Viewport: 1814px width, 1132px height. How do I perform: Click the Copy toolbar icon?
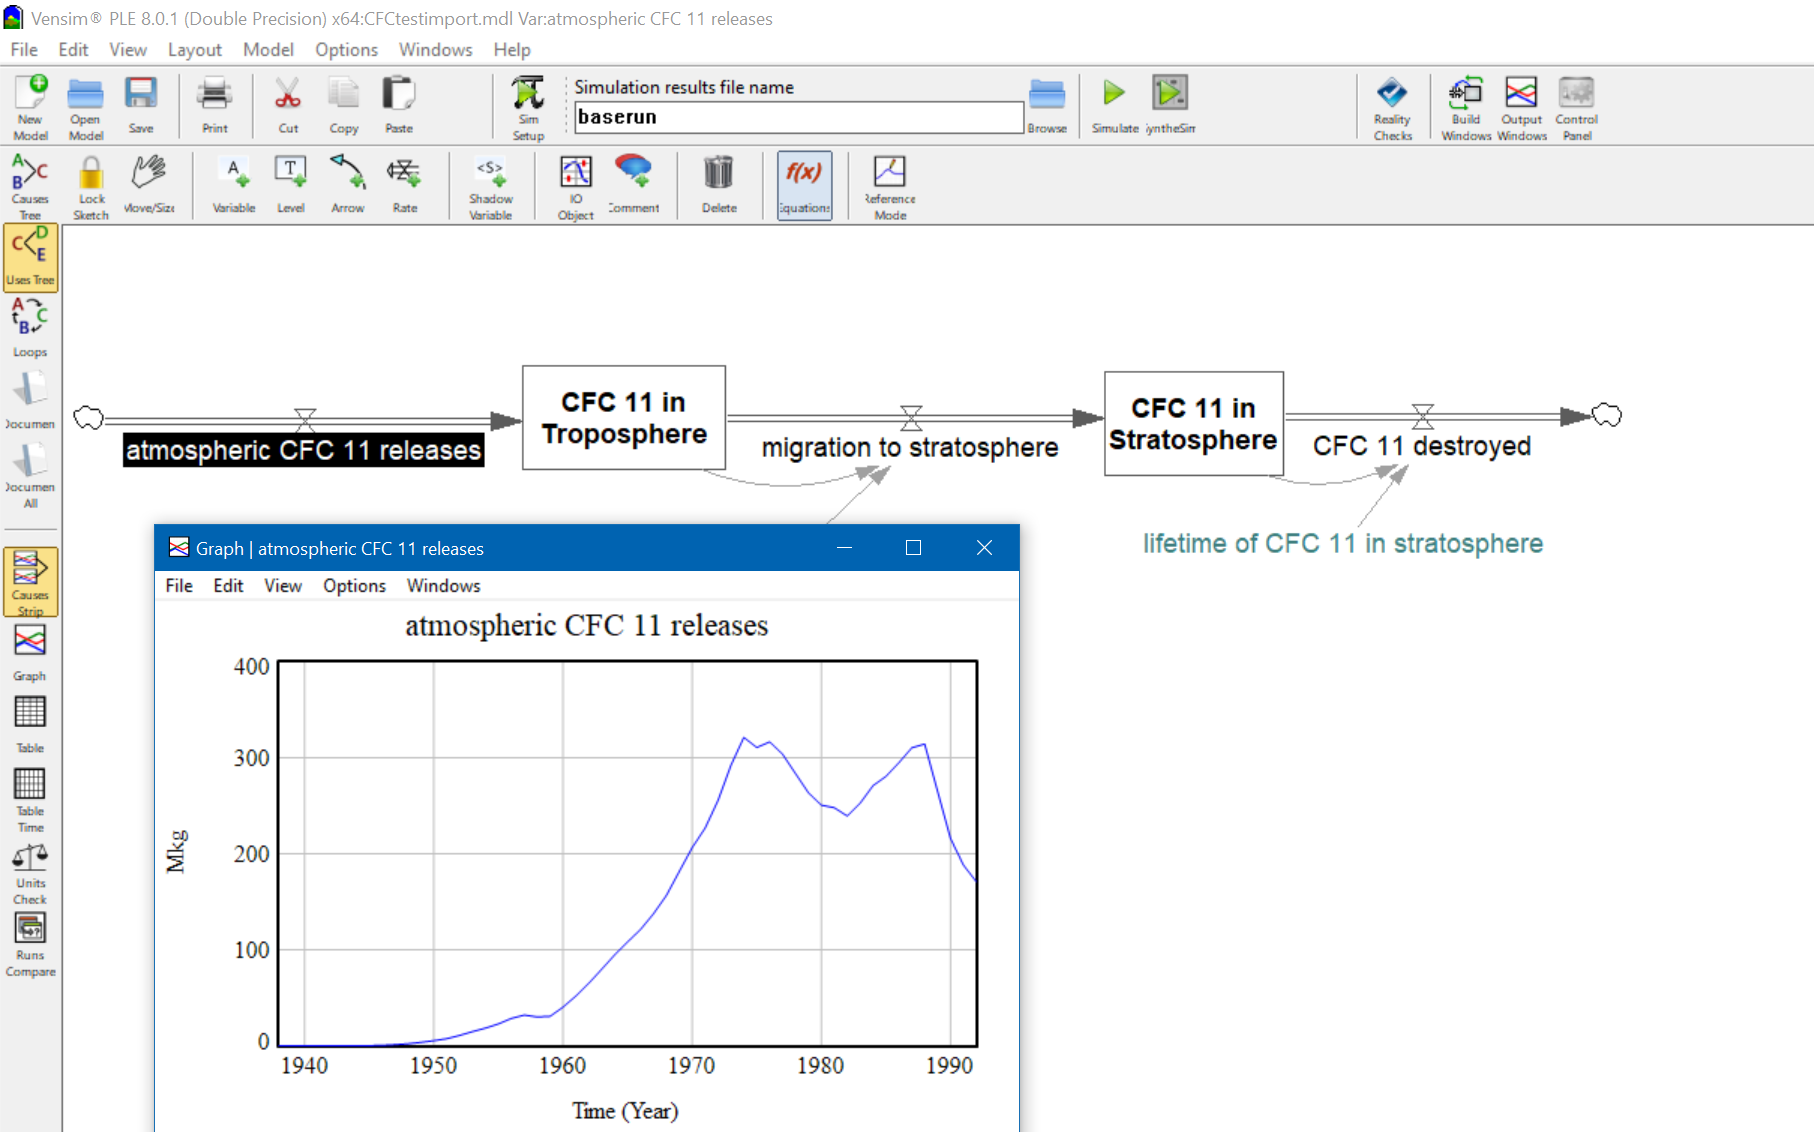344,105
